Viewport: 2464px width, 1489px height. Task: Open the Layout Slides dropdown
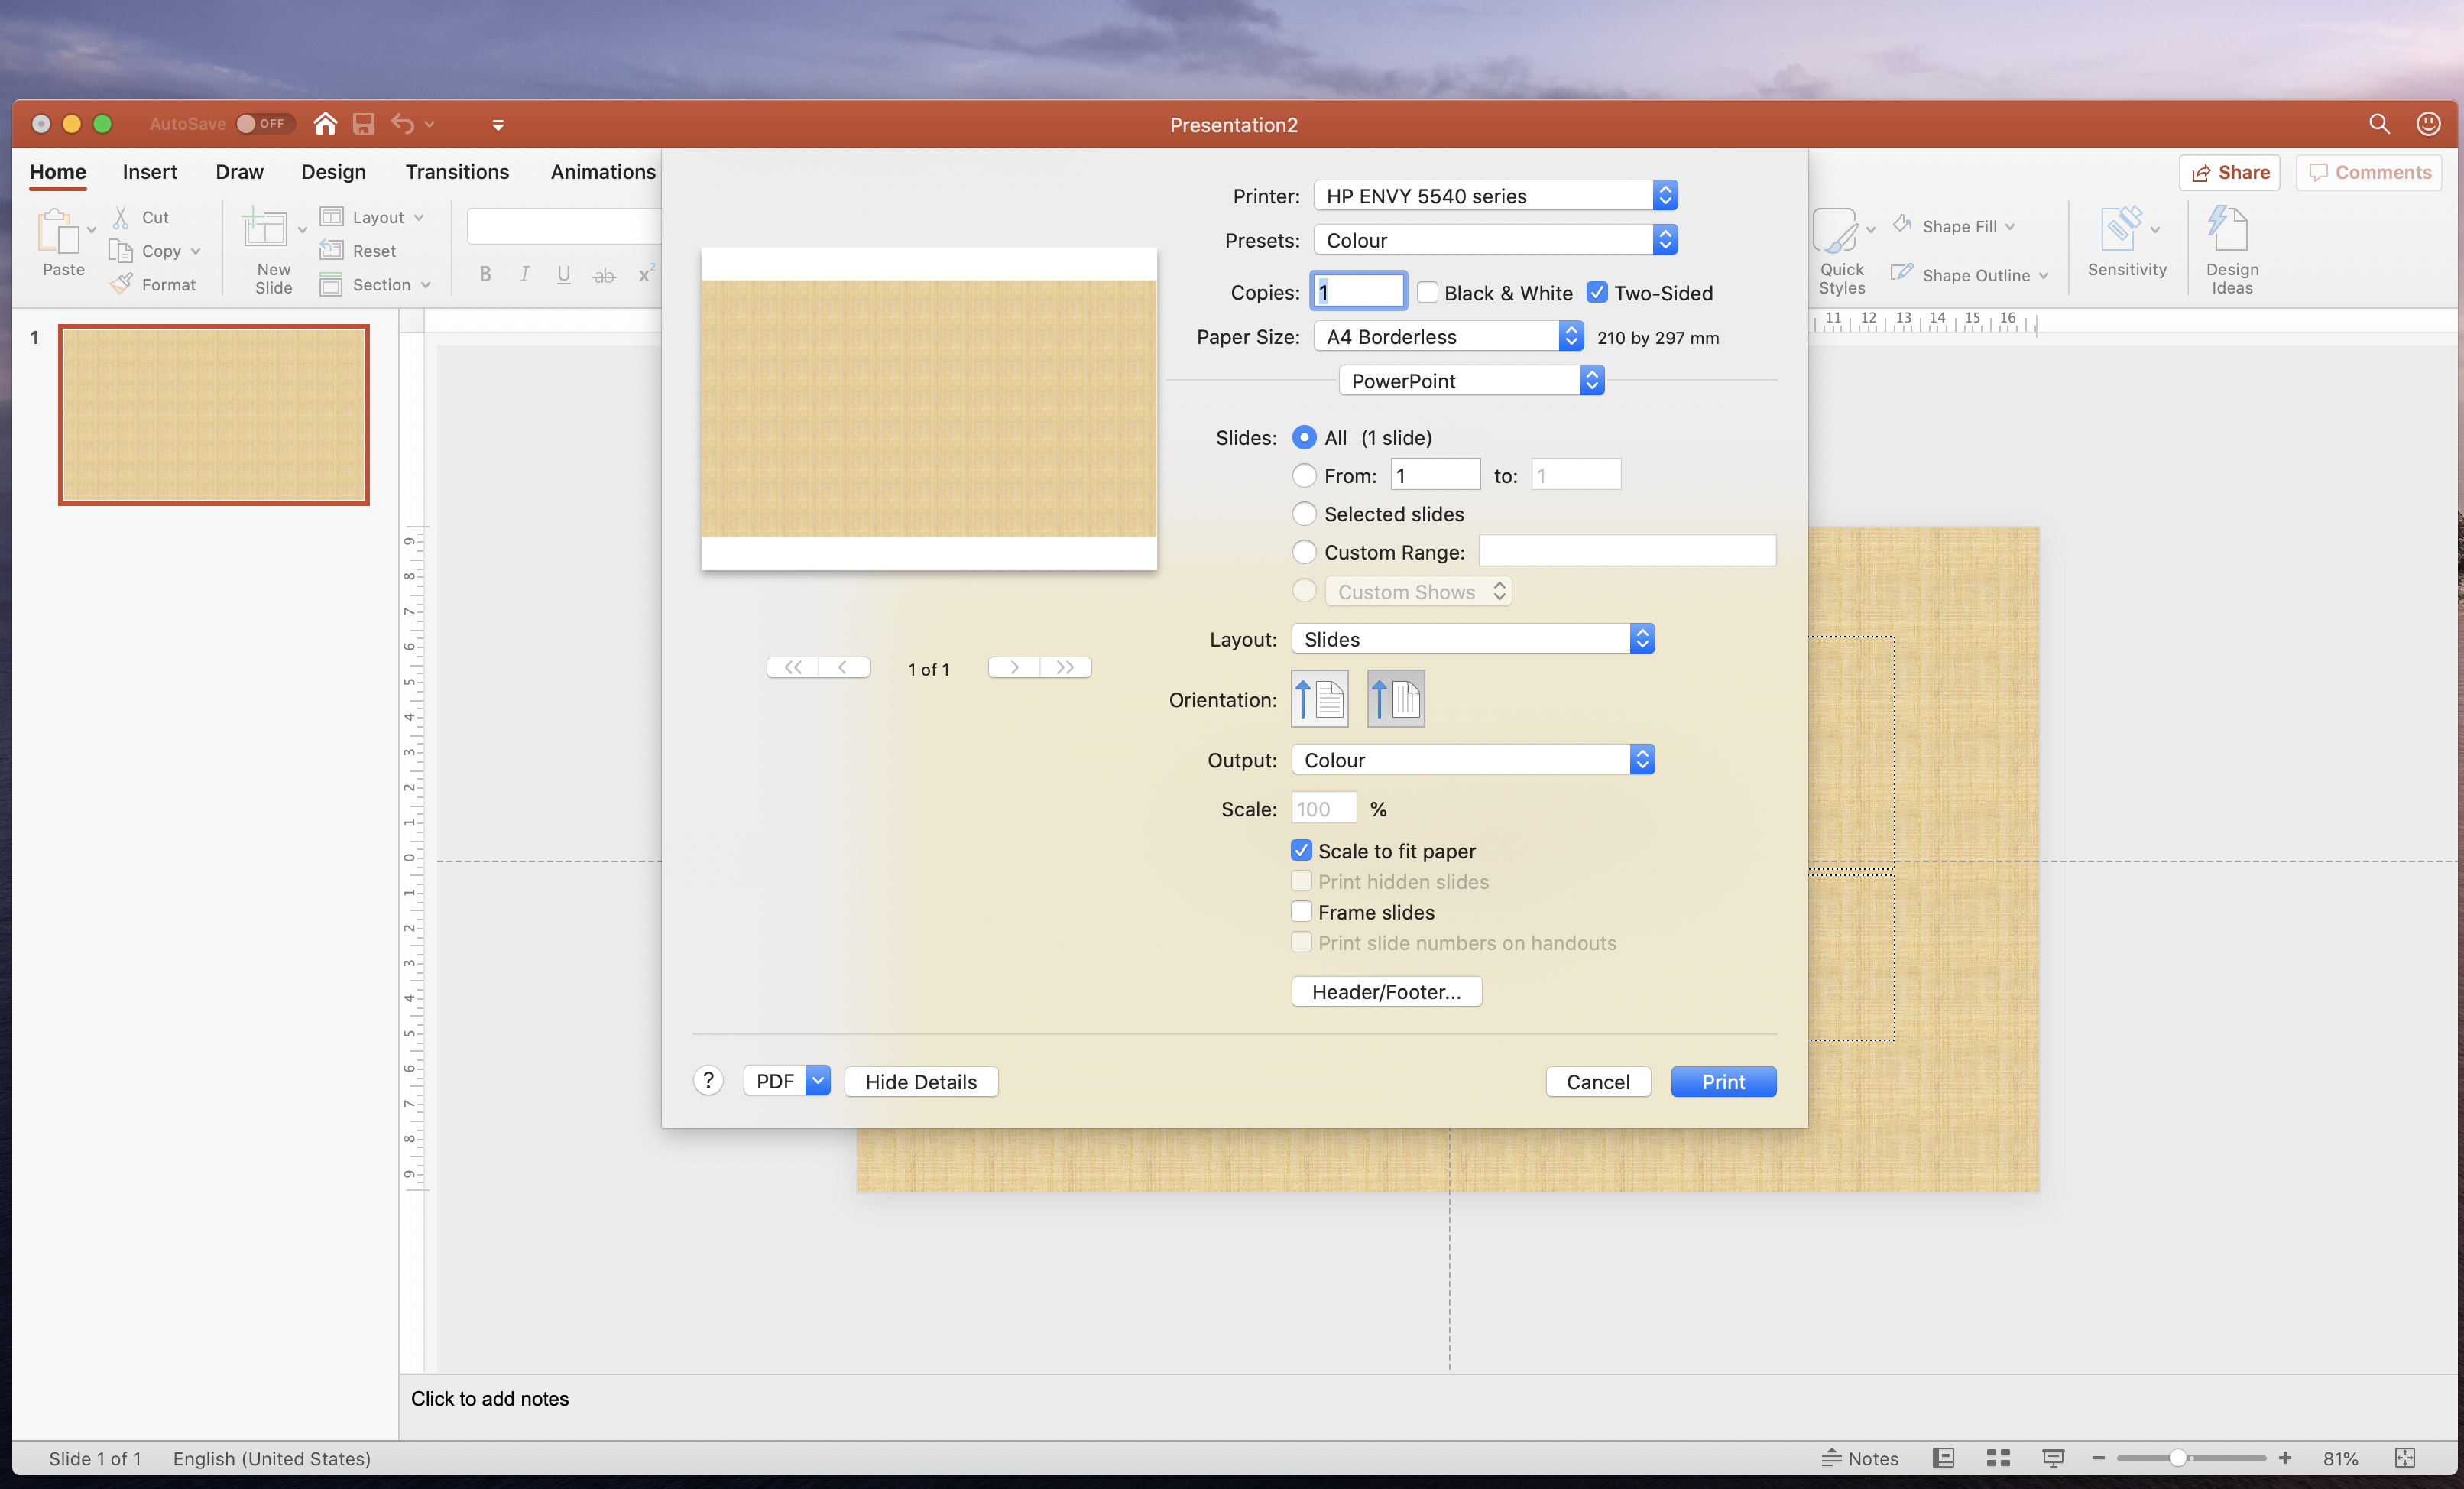pos(1472,639)
